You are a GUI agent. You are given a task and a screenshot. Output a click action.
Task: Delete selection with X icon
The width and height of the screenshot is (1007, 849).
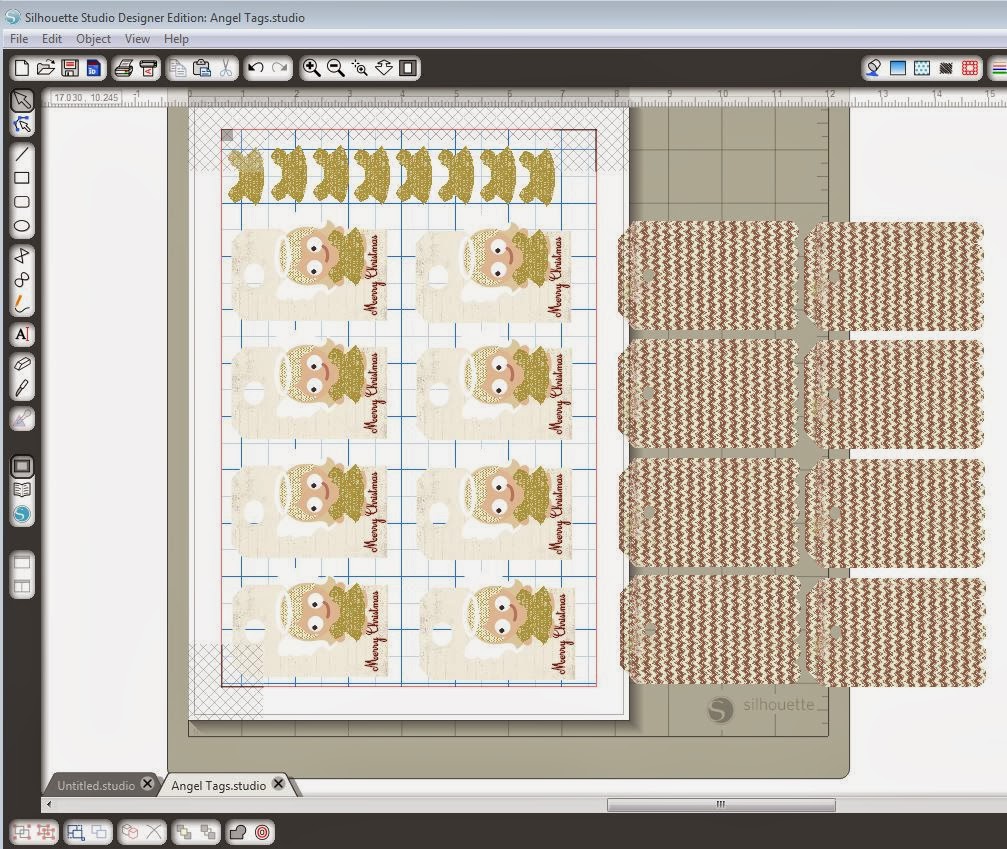click(153, 832)
